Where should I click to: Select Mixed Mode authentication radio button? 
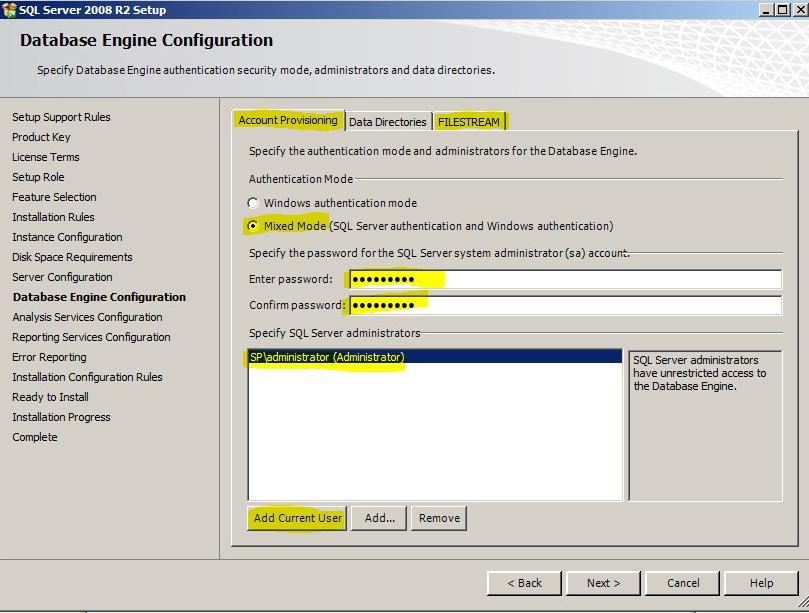pos(252,225)
